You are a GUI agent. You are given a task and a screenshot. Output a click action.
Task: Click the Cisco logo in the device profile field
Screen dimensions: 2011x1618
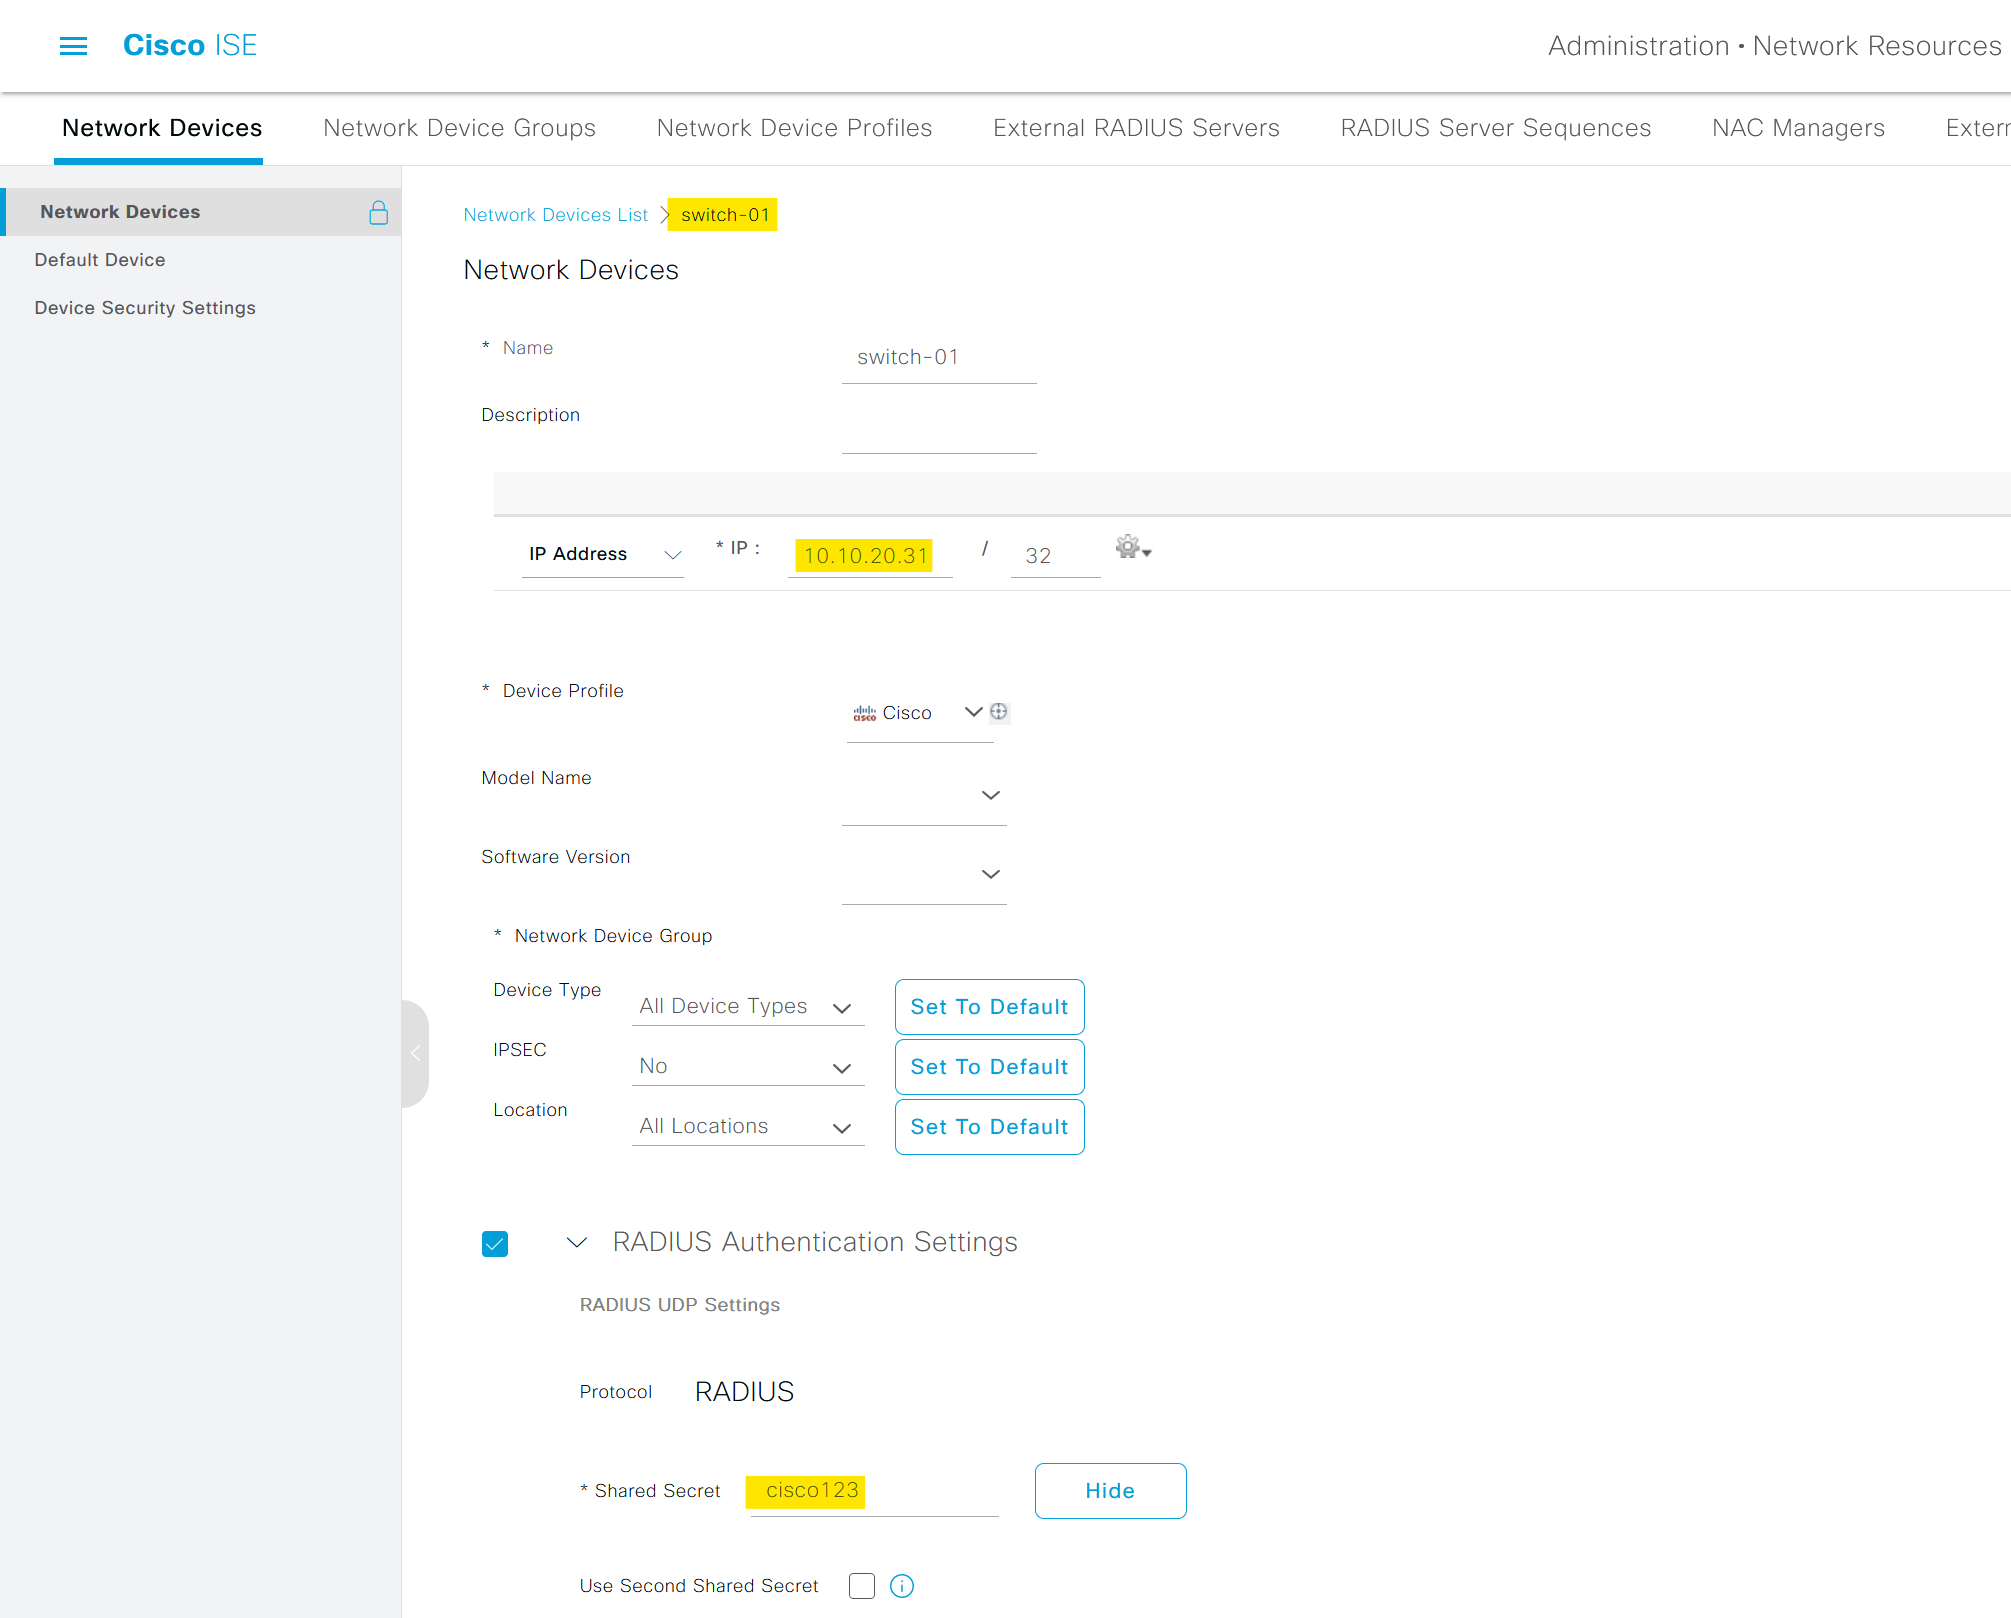click(x=865, y=712)
